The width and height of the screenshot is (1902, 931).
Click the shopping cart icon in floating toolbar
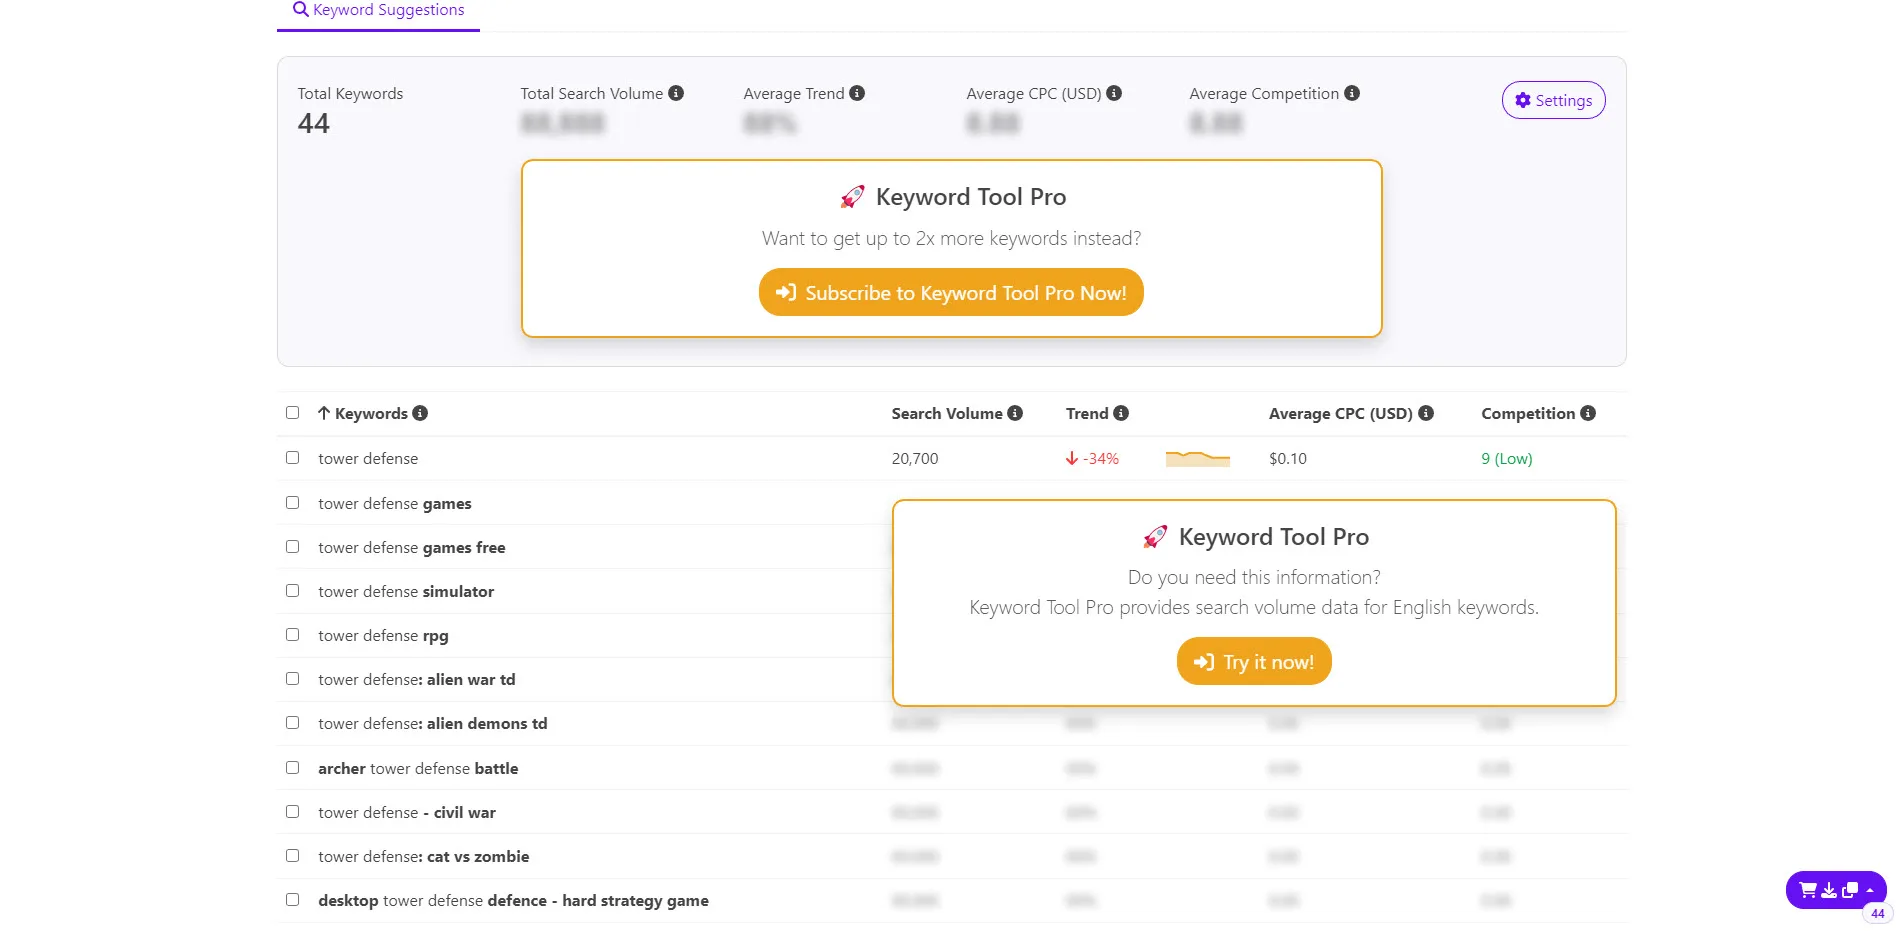pyautogui.click(x=1807, y=890)
